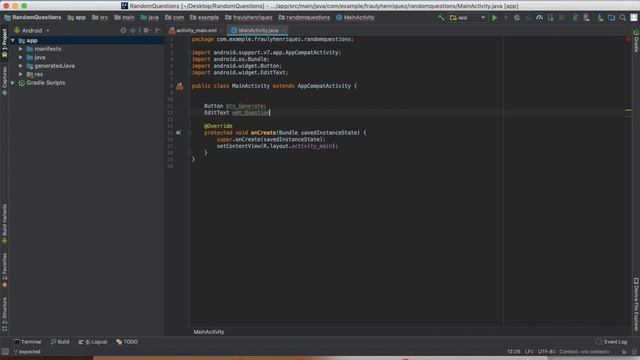Click the randomquestions breadcrumb

[304, 18]
